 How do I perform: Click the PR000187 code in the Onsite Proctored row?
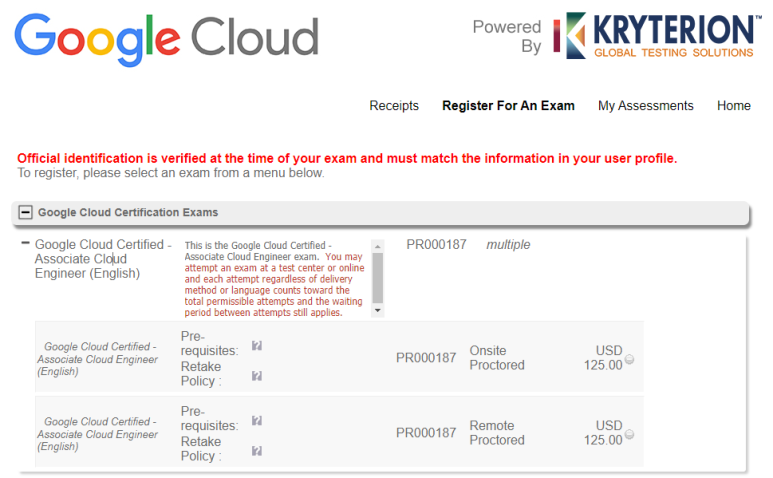[x=426, y=358]
